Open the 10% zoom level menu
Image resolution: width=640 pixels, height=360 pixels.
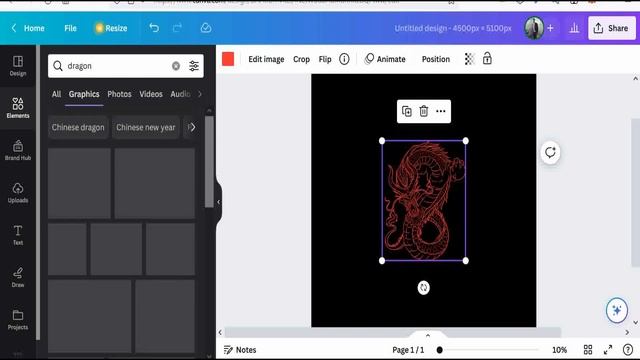pyautogui.click(x=559, y=350)
